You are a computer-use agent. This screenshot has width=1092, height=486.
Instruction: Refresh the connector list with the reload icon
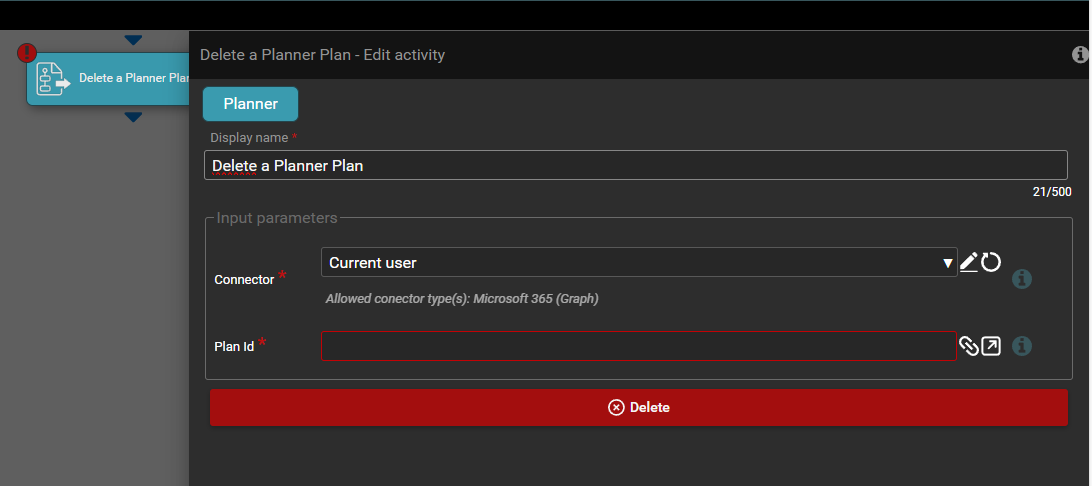[991, 262]
